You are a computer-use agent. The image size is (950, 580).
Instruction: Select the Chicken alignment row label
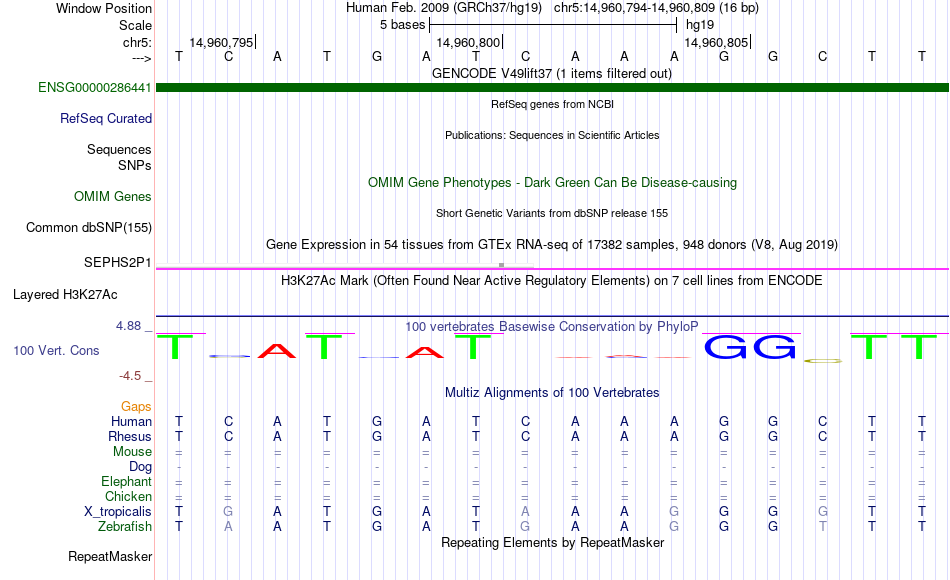point(128,496)
